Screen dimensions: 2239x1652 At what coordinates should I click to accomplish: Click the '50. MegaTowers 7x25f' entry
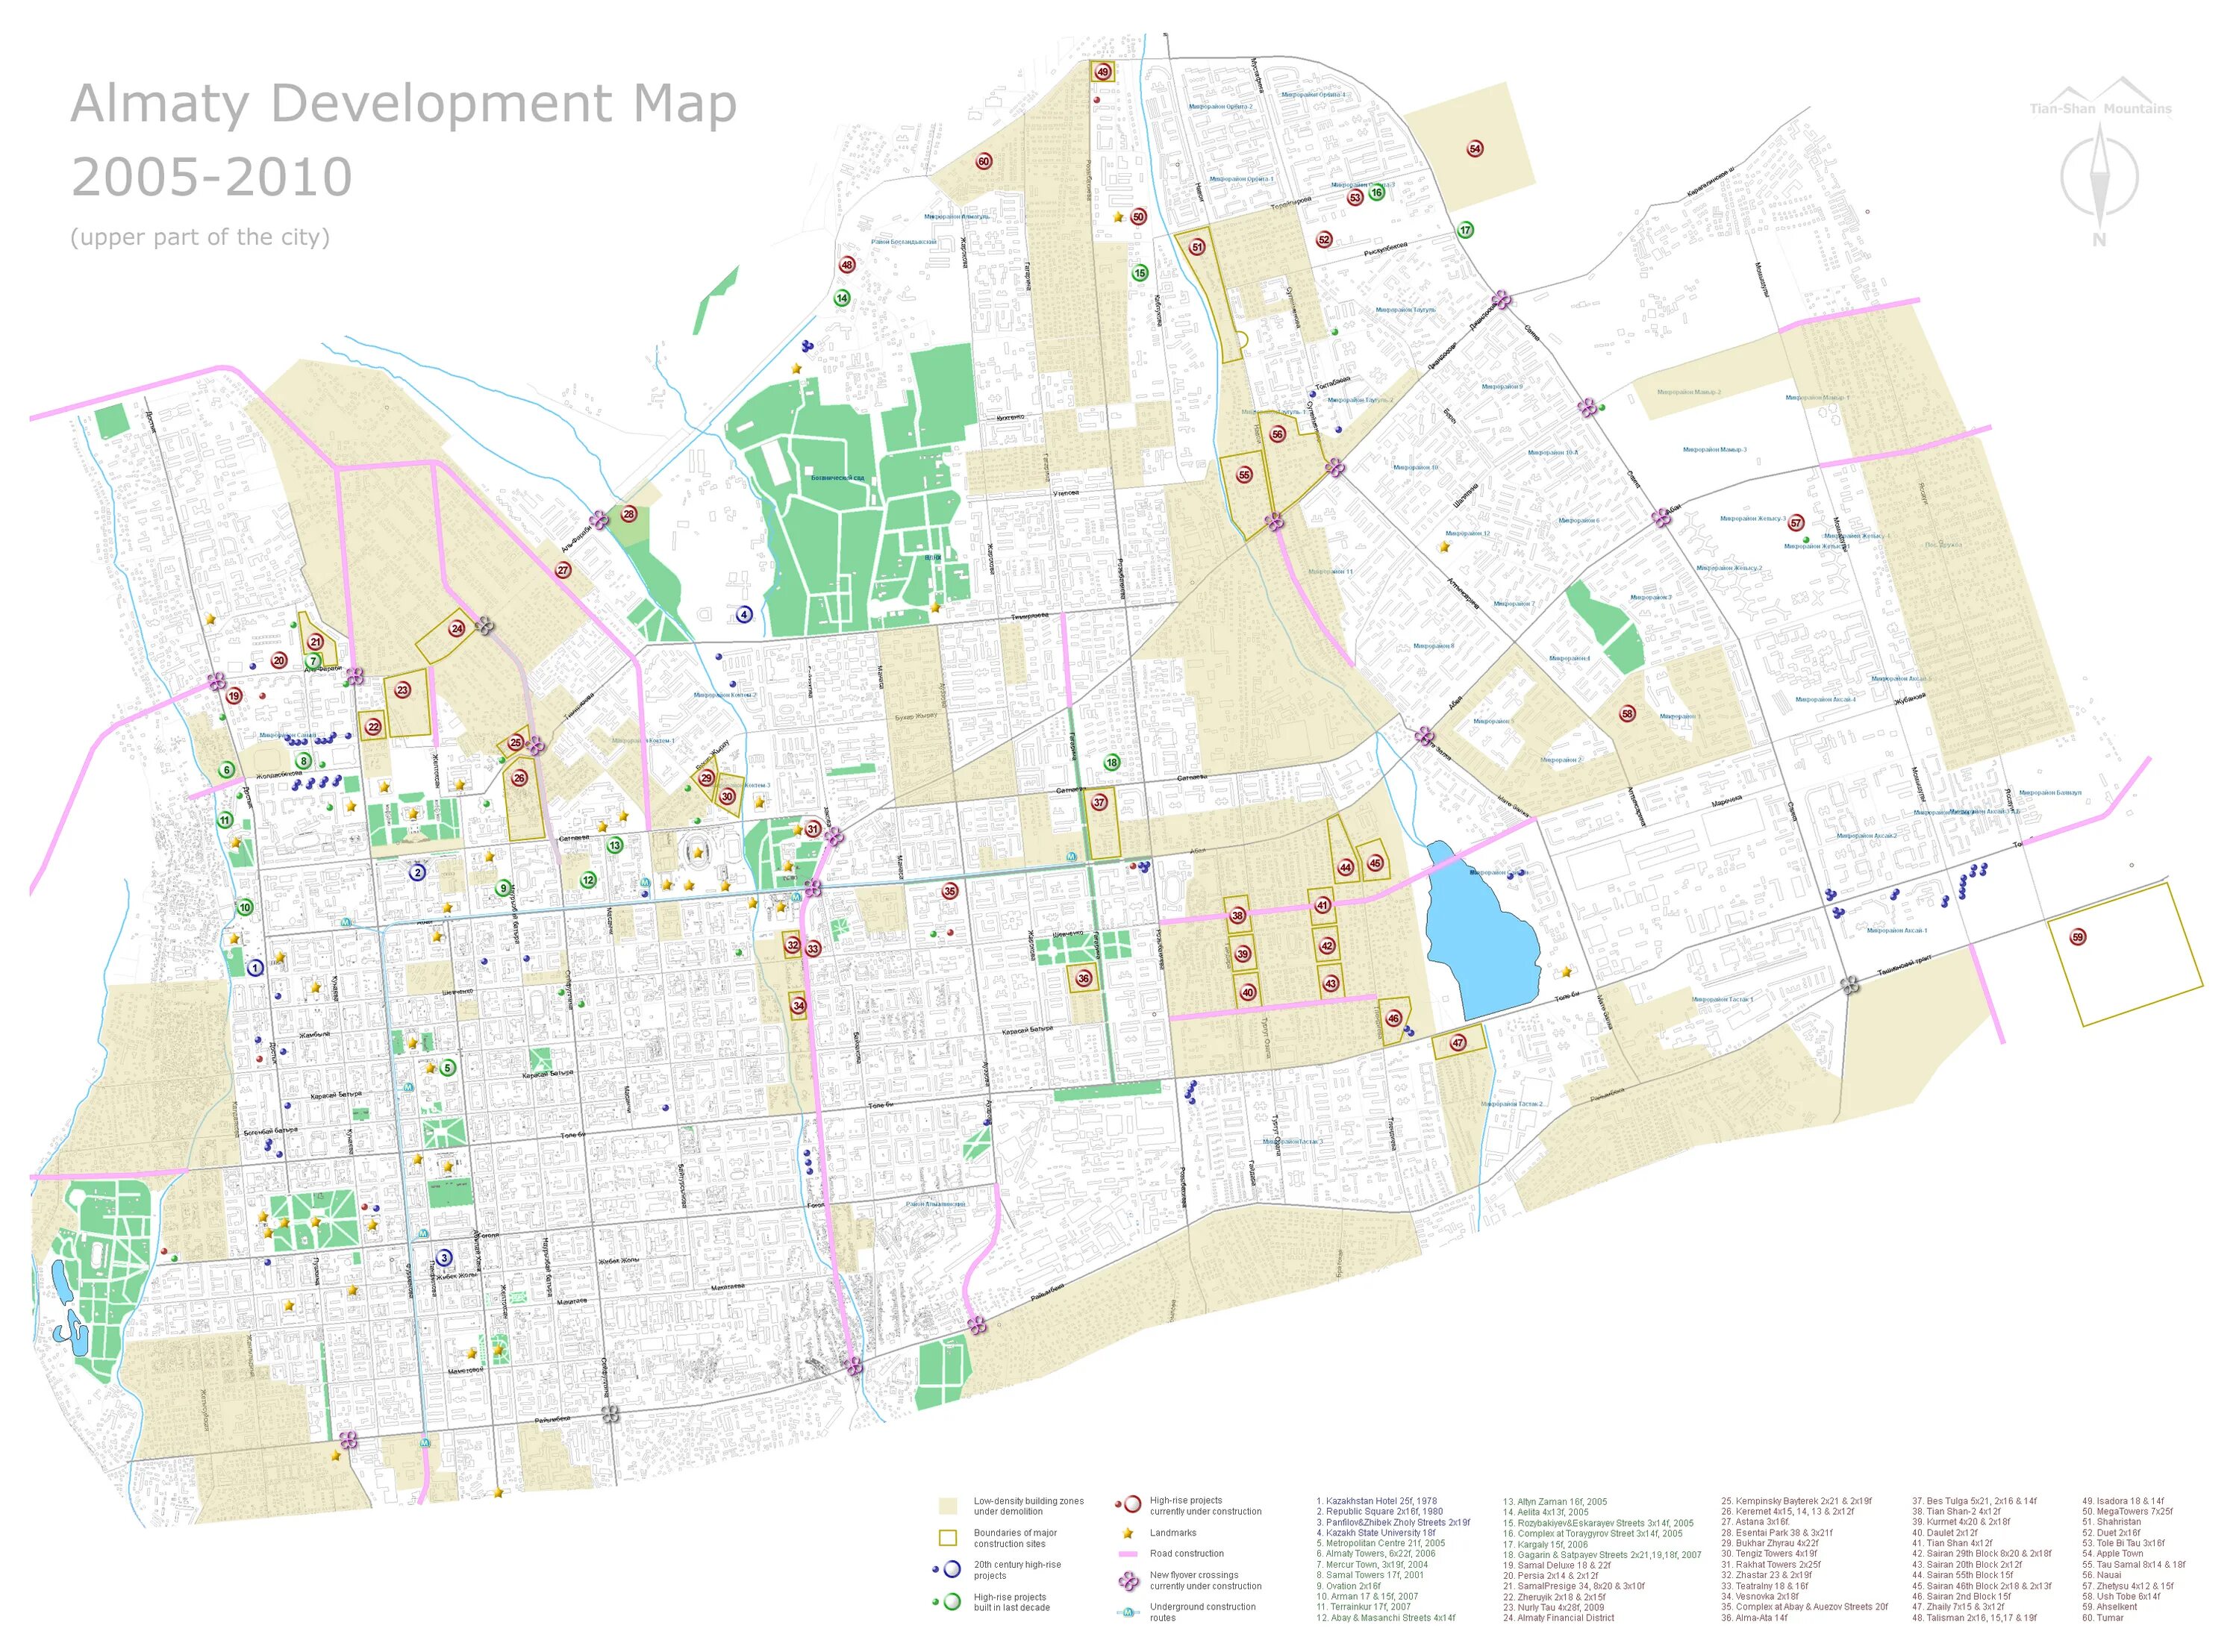(2128, 1512)
